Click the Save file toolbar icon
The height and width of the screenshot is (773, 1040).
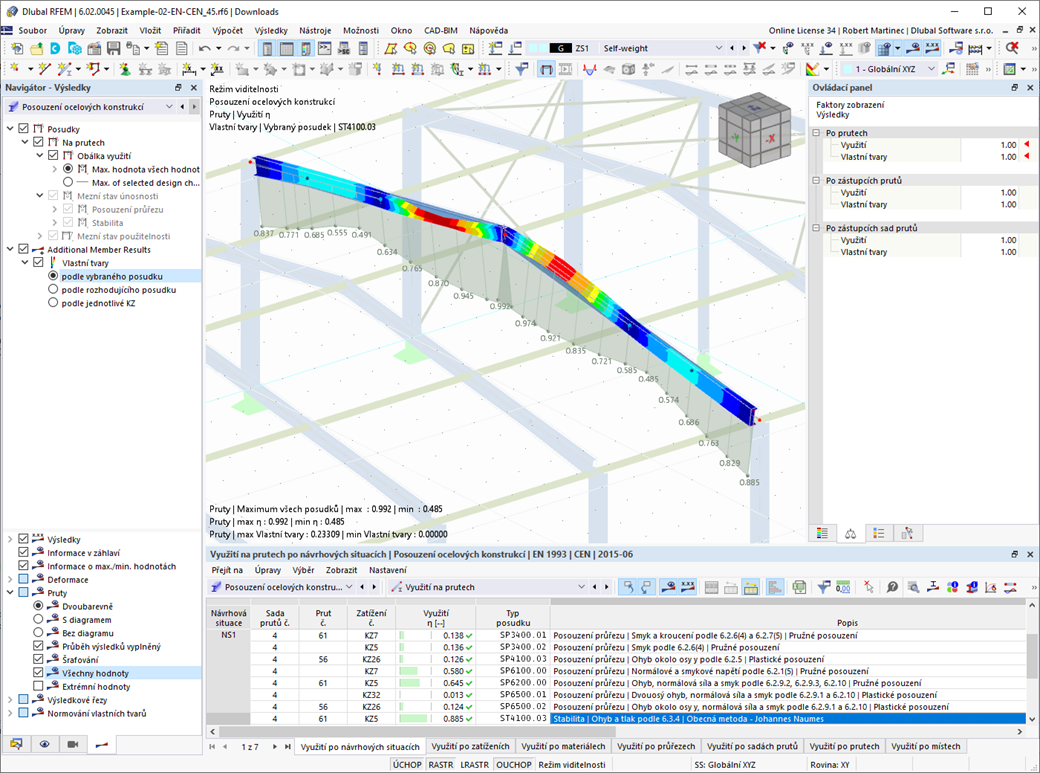(x=113, y=48)
